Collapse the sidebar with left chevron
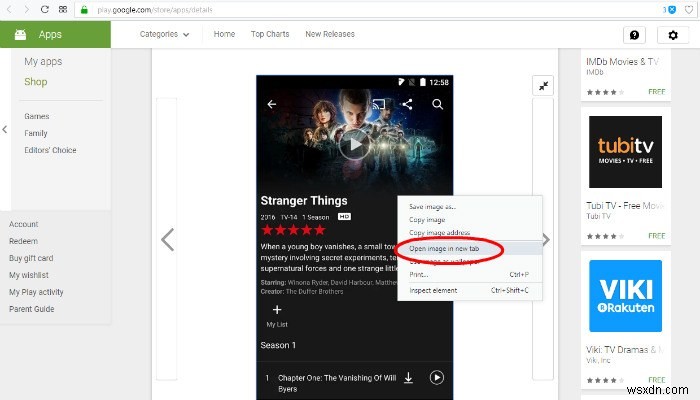This screenshot has width=700, height=400. [5, 129]
